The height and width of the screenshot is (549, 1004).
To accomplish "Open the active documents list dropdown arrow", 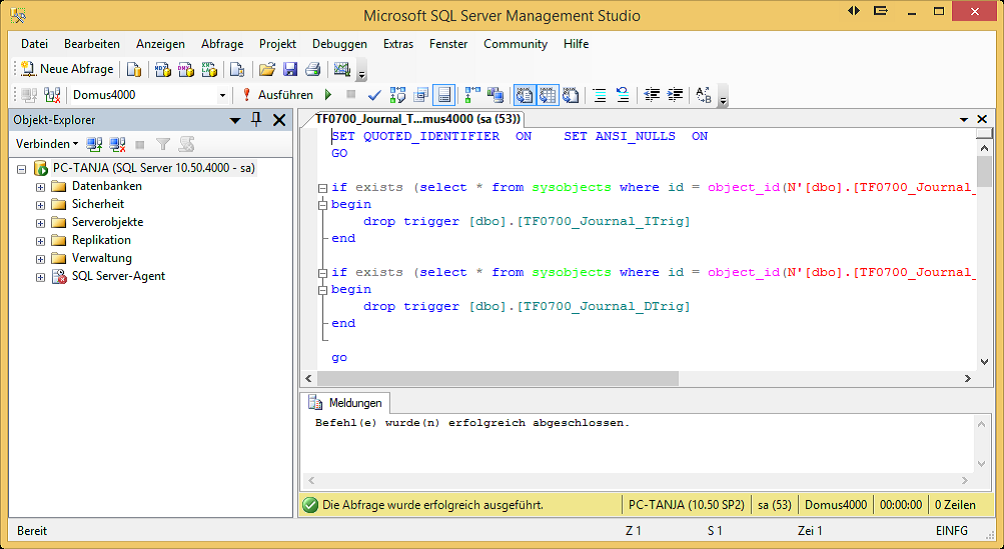I will pyautogui.click(x=964, y=120).
